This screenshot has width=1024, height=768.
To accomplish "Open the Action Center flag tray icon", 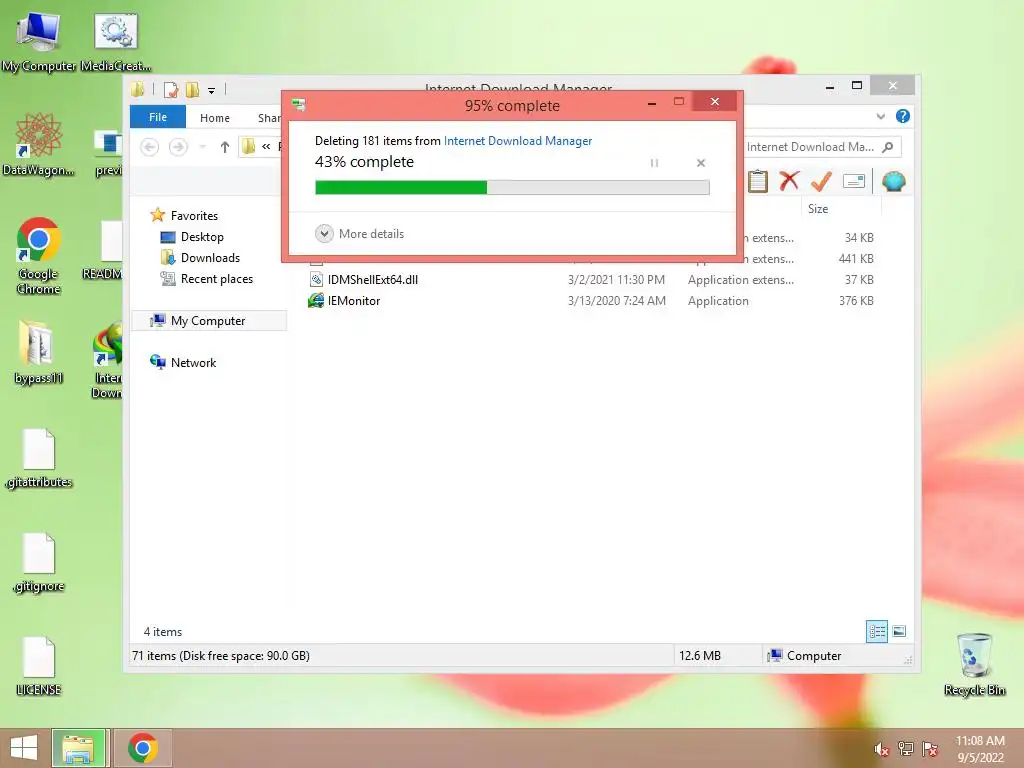I will 930,749.
